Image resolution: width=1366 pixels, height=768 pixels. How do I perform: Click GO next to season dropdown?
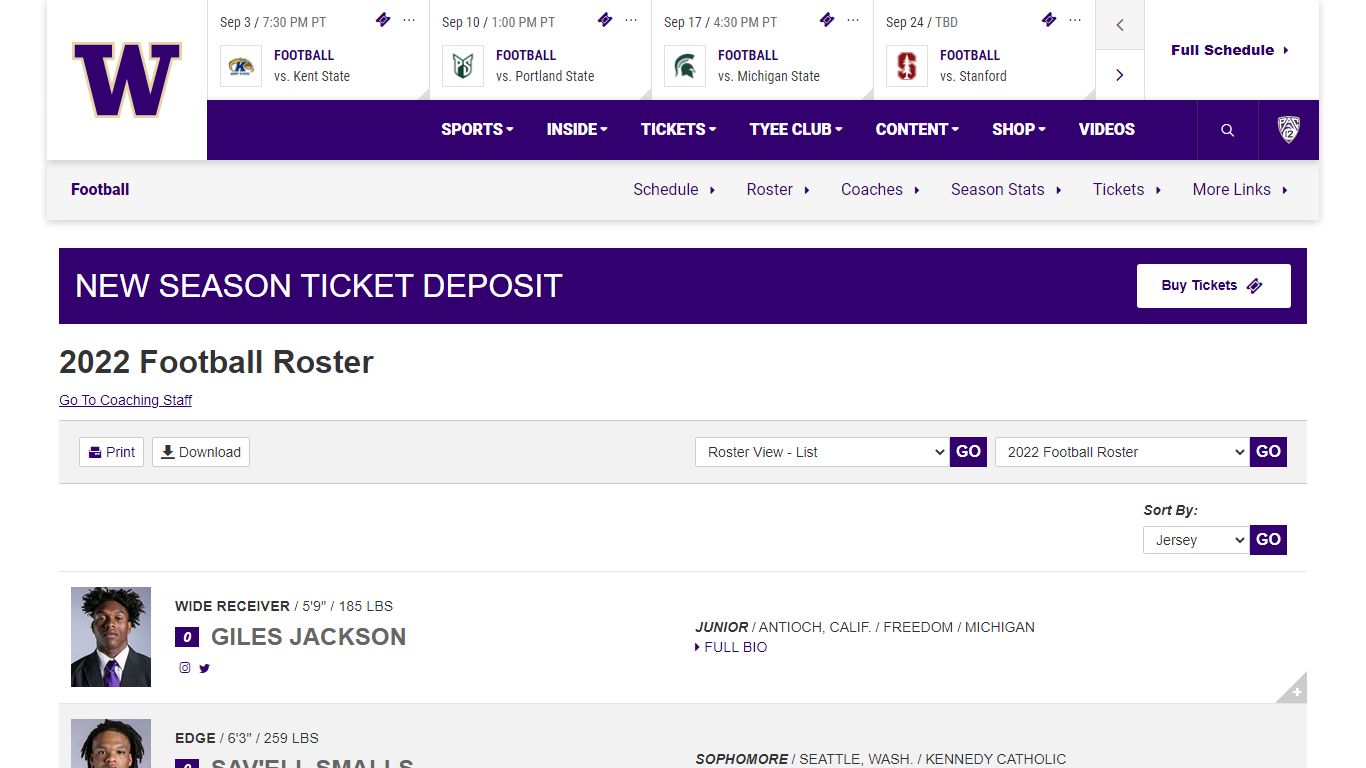[1268, 452]
